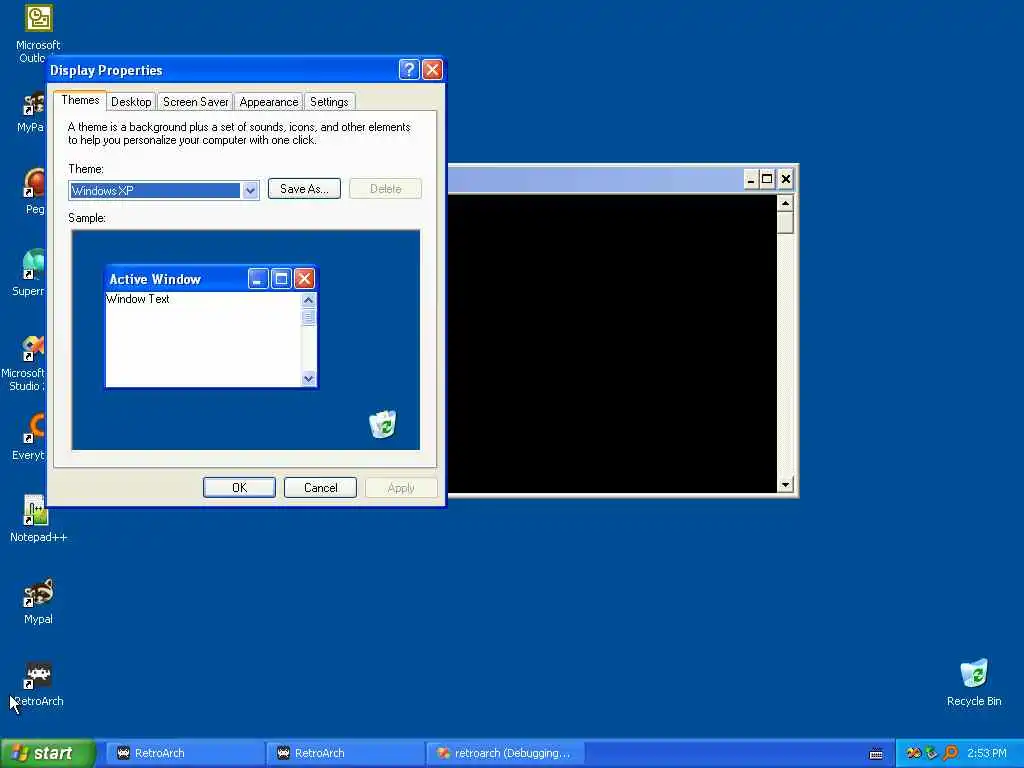Screen dimensions: 1024x768
Task: Open the Start menu
Action: click(x=47, y=753)
